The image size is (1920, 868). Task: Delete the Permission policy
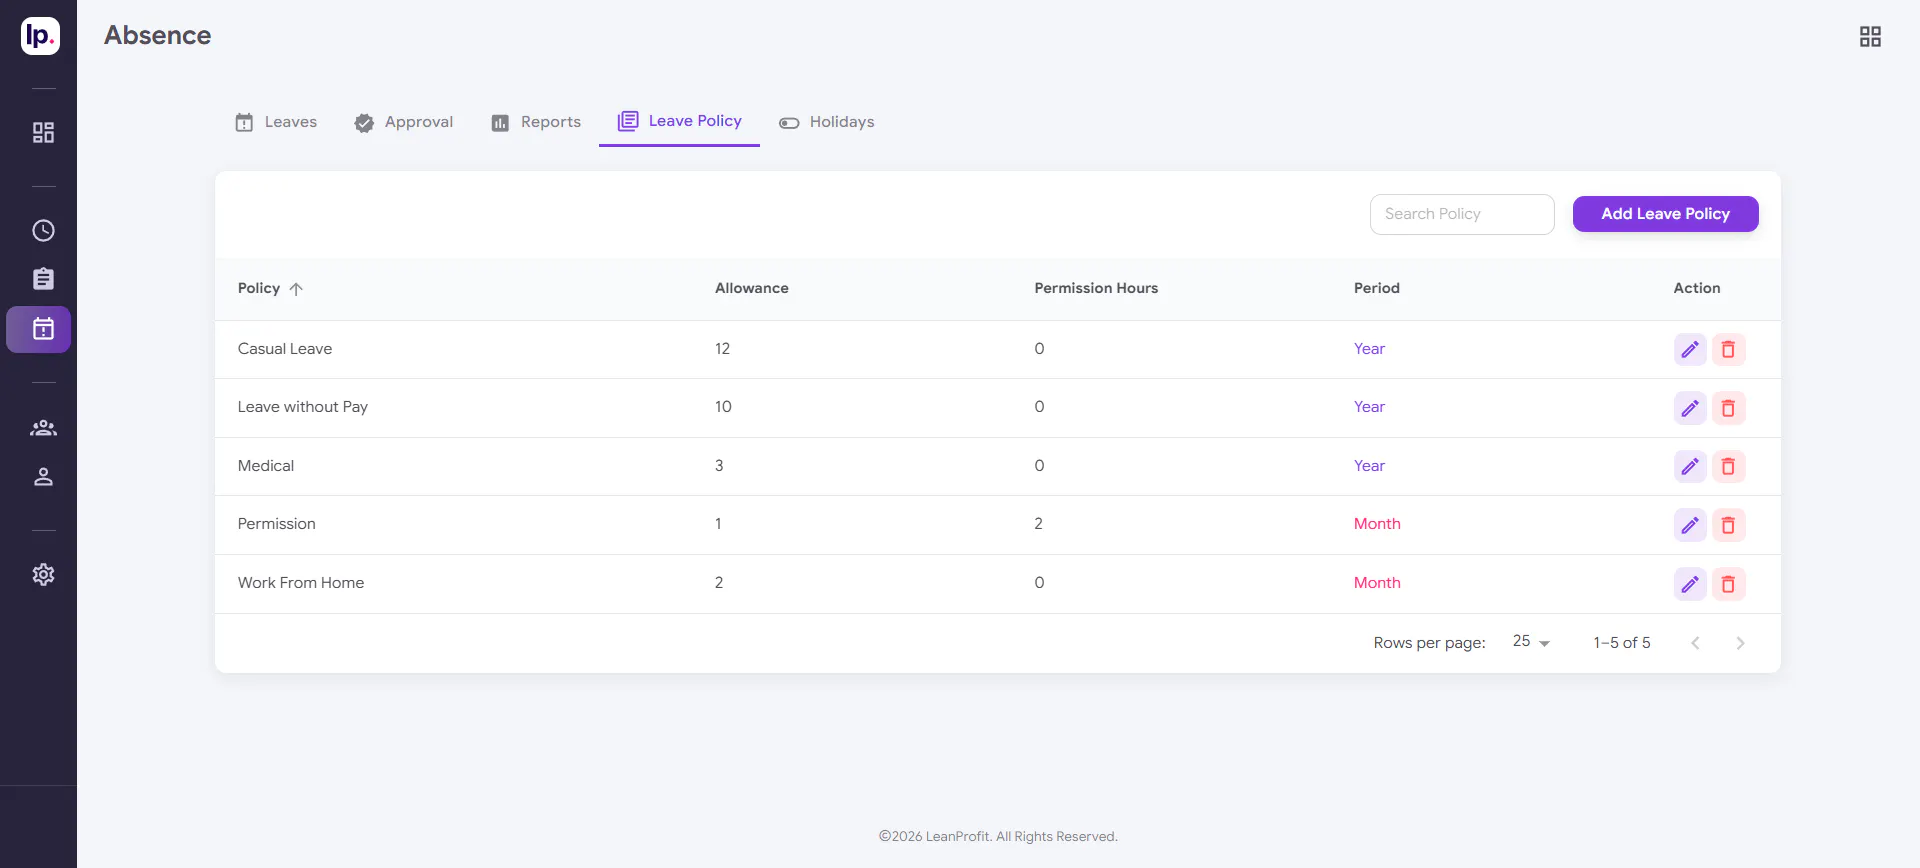(x=1728, y=525)
